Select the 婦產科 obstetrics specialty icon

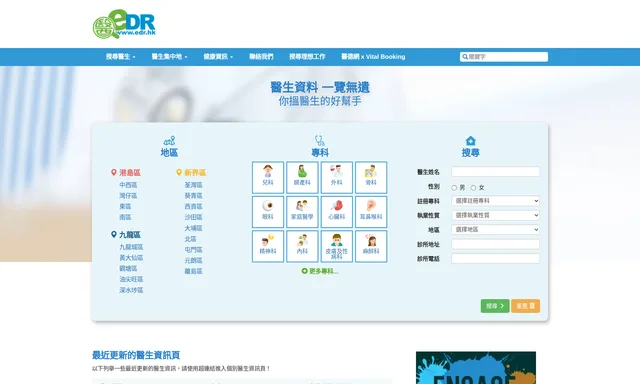point(302,177)
